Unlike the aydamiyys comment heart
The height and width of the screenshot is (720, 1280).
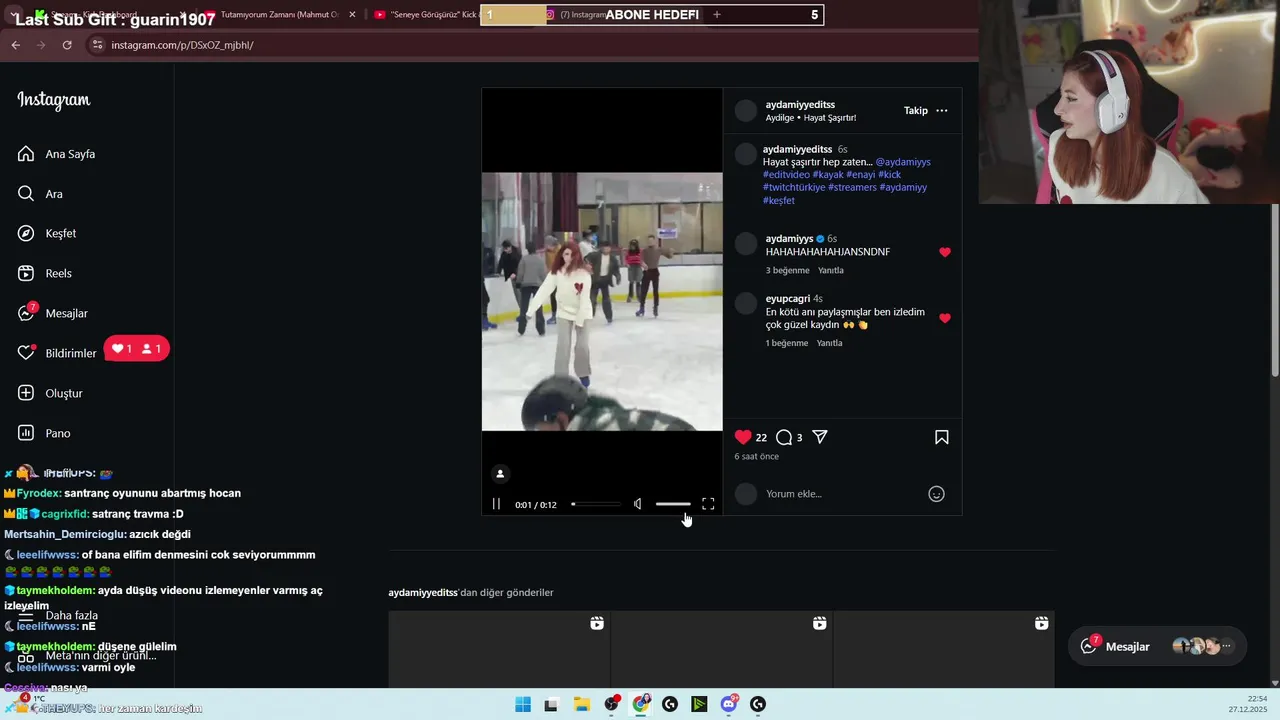pos(945,252)
